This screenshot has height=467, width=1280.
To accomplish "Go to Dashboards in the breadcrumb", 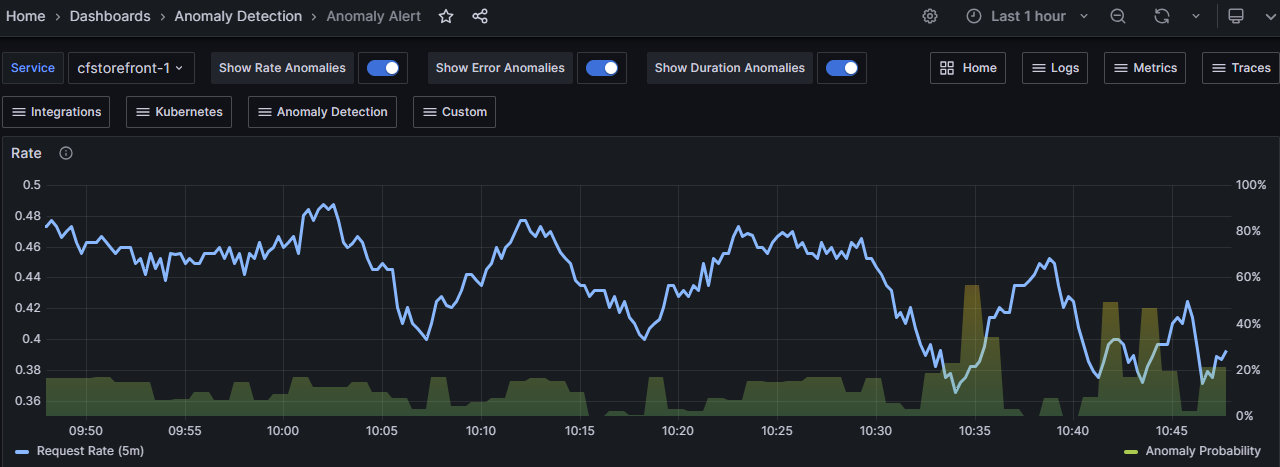I will 110,16.
